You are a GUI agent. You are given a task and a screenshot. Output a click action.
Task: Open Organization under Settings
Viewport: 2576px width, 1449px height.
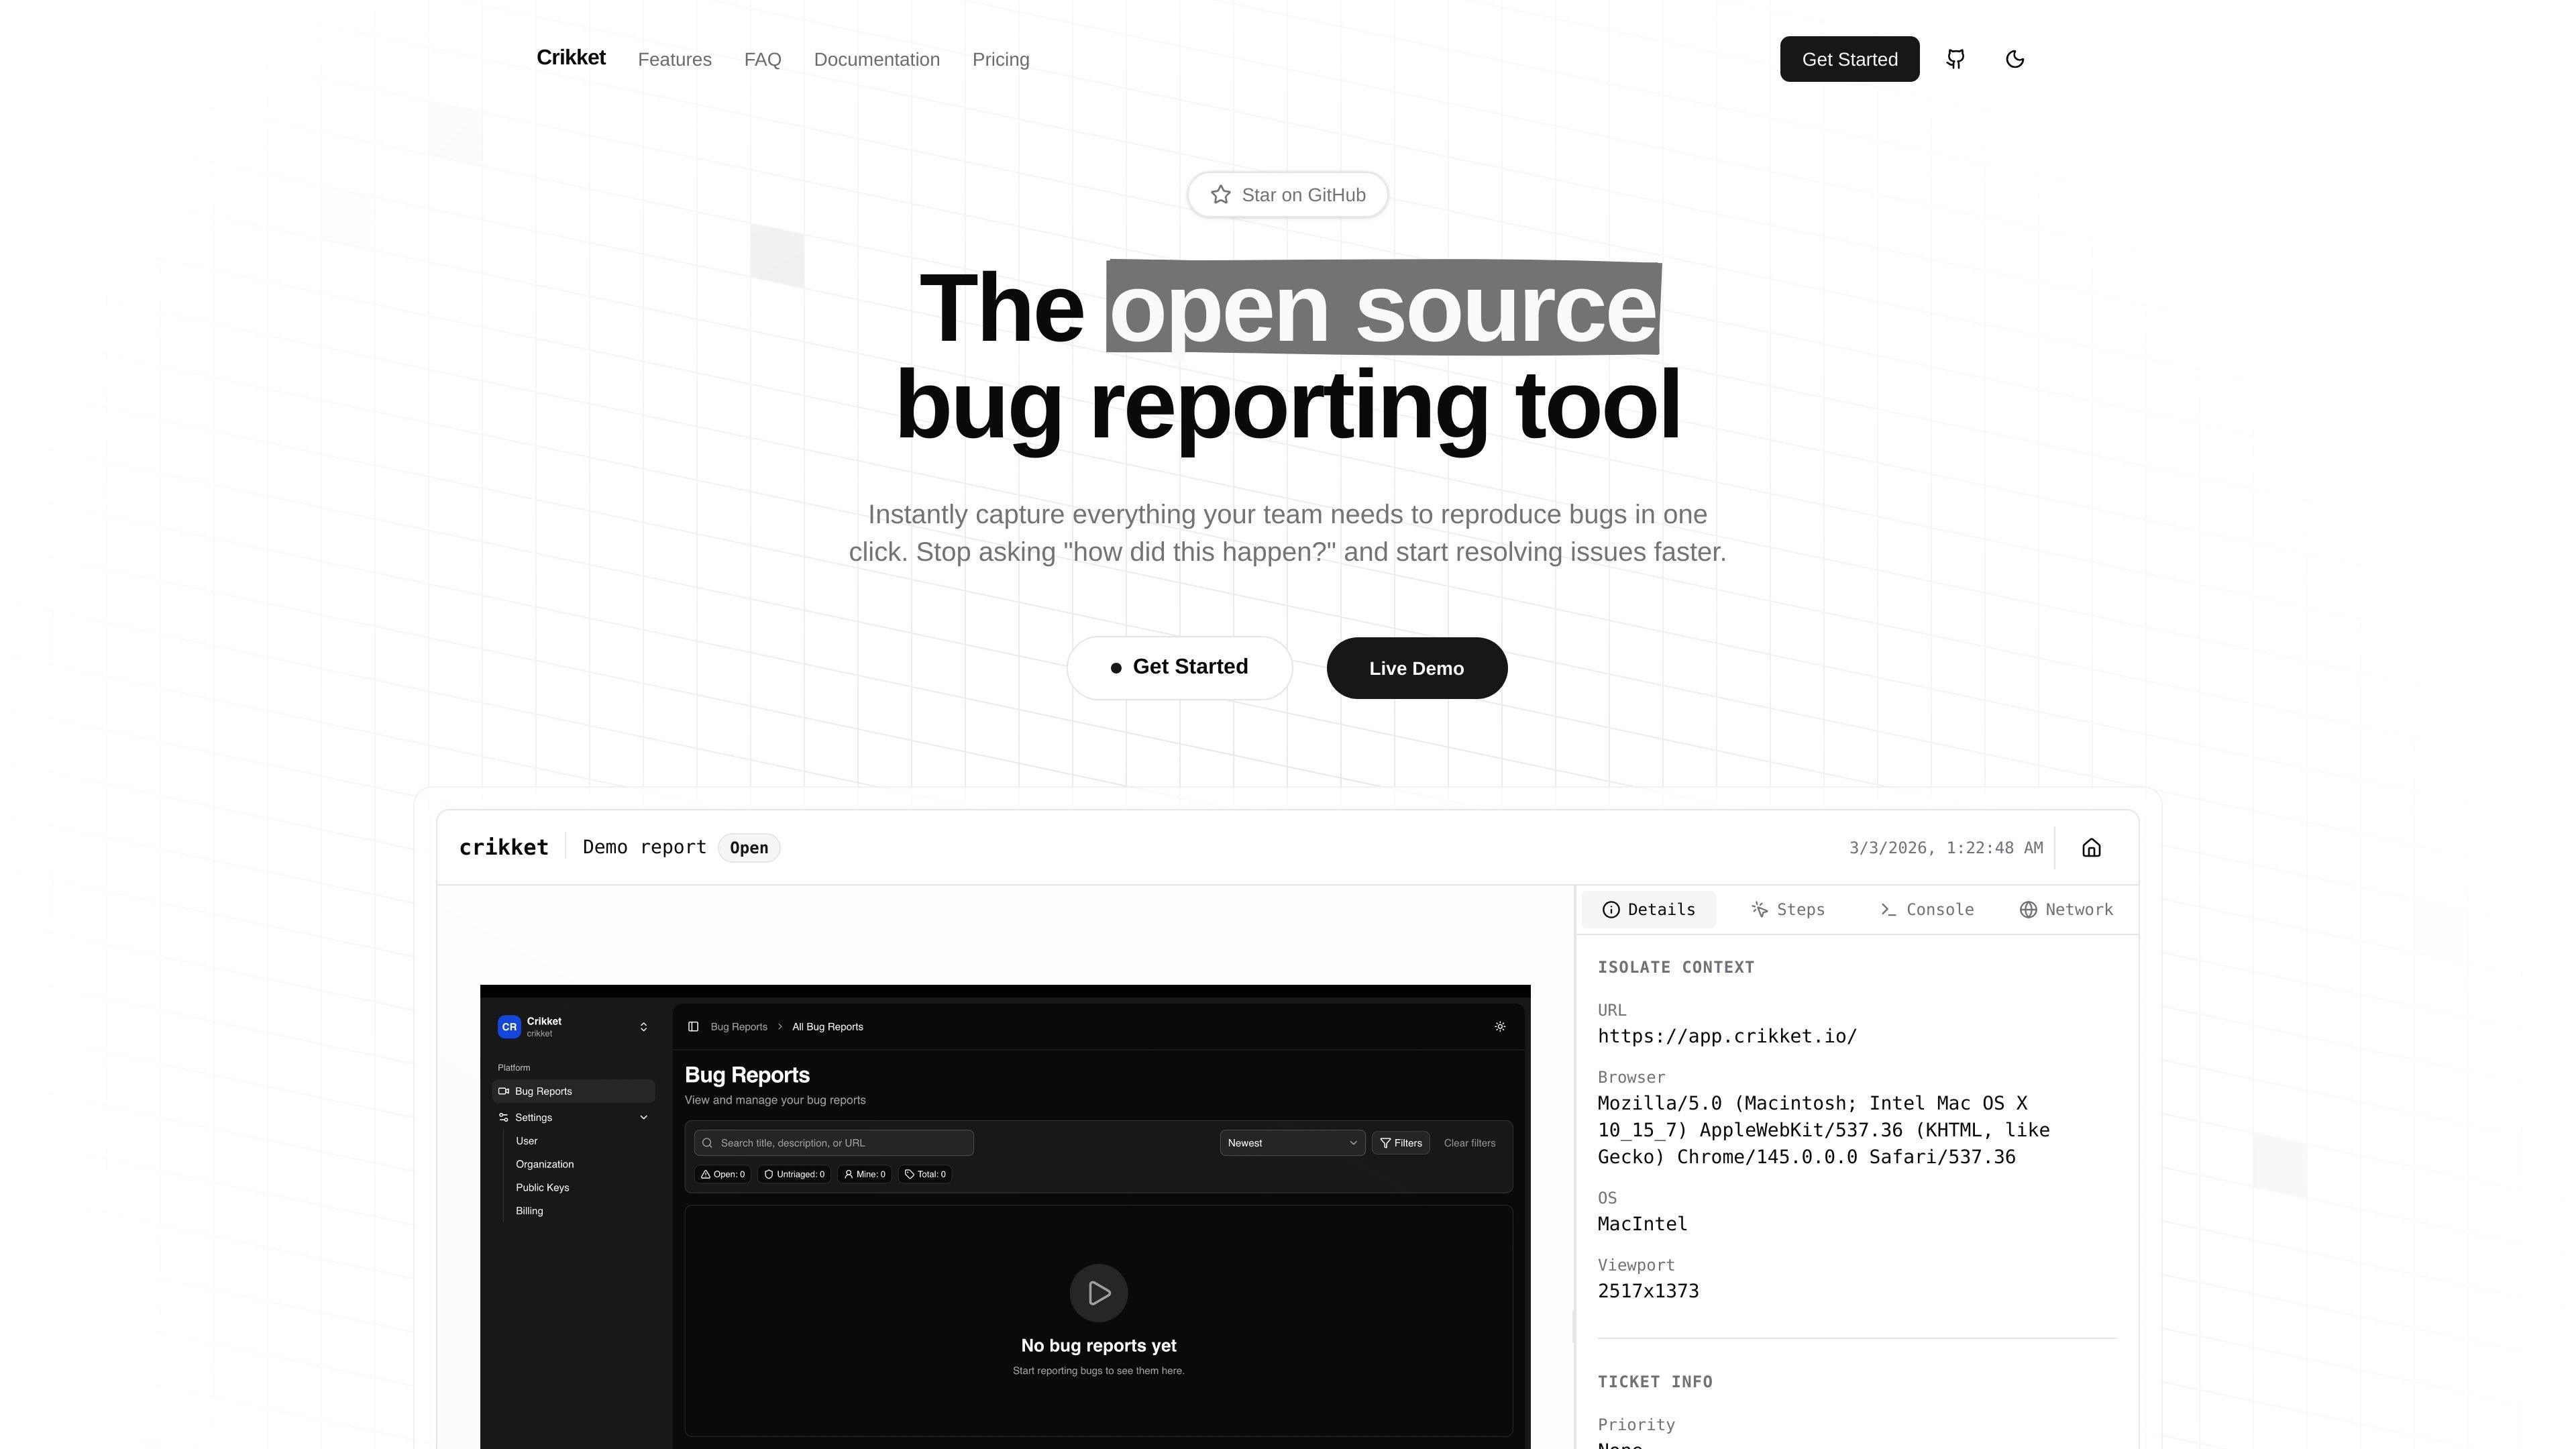544,1165
